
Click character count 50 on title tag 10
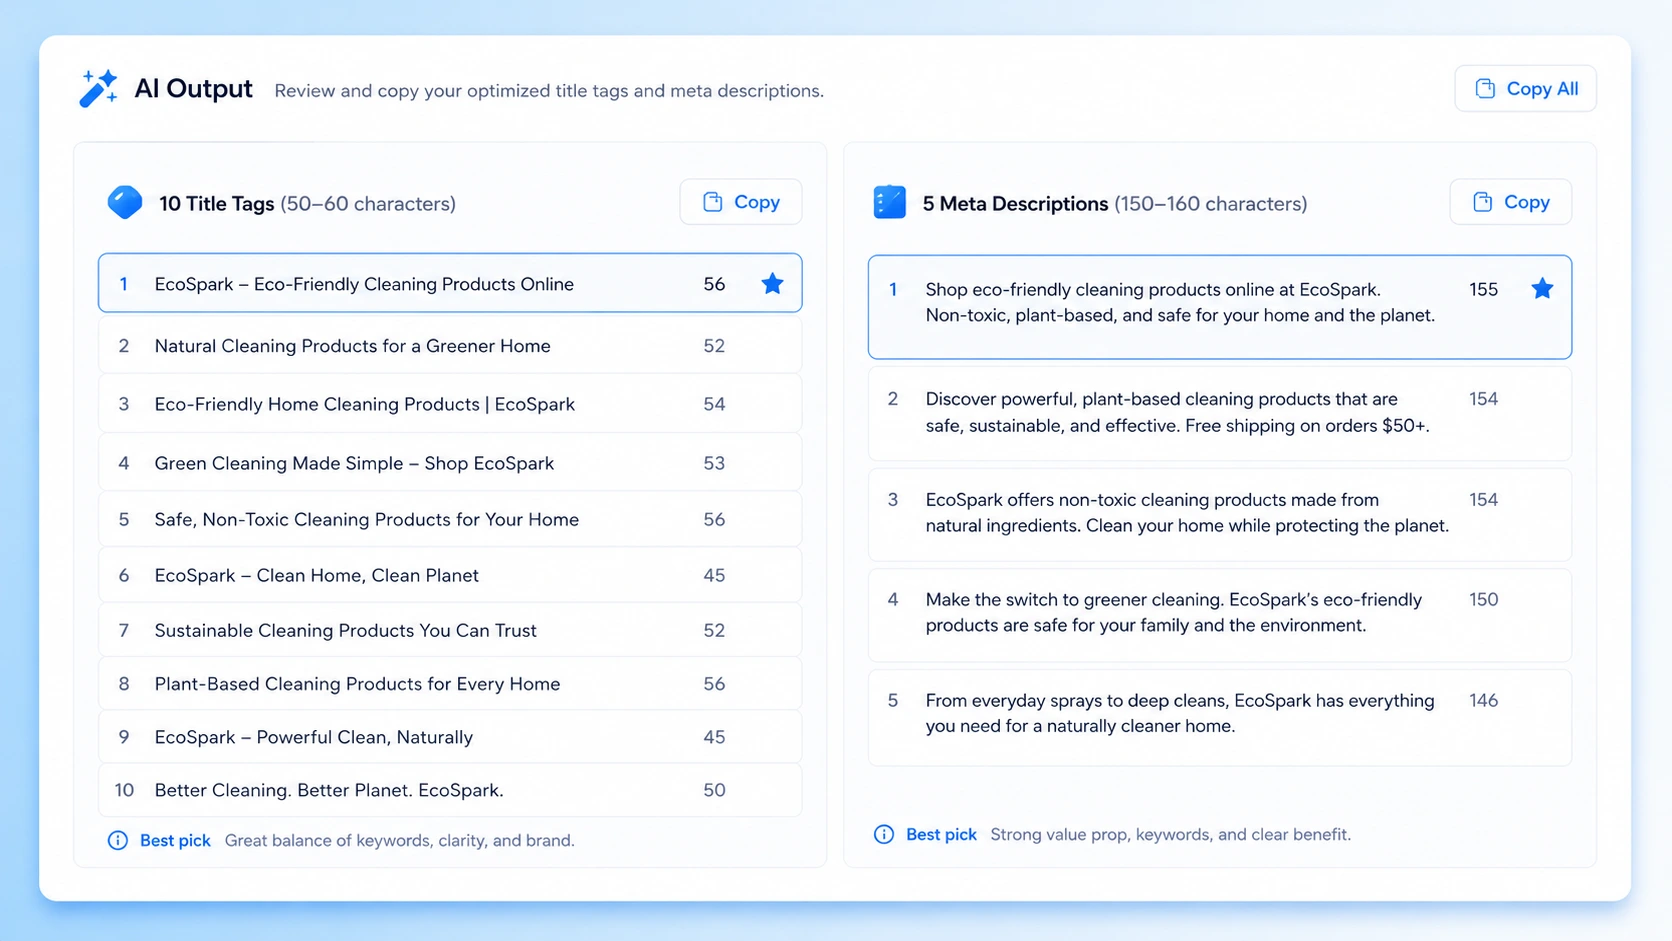click(714, 790)
